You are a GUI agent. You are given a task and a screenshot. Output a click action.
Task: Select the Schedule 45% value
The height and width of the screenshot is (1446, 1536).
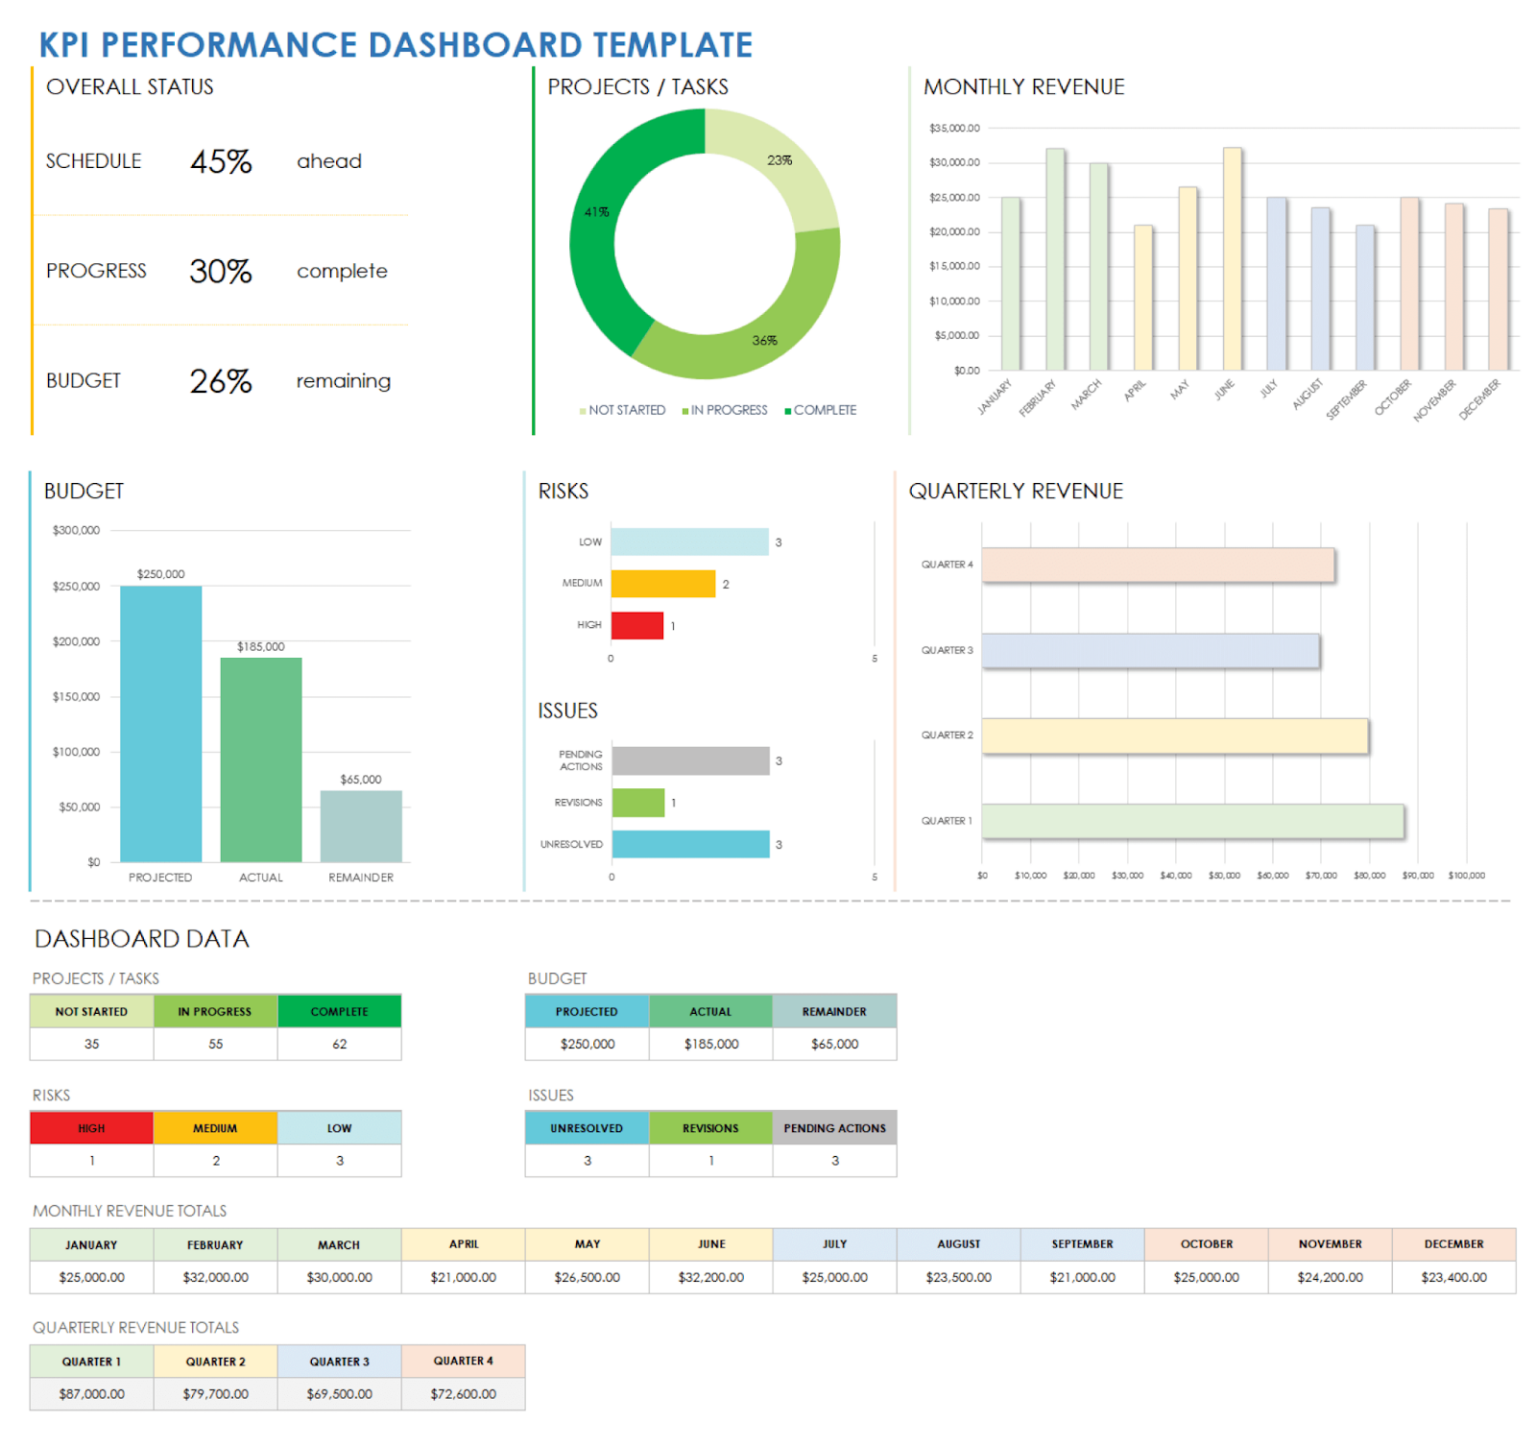click(221, 161)
